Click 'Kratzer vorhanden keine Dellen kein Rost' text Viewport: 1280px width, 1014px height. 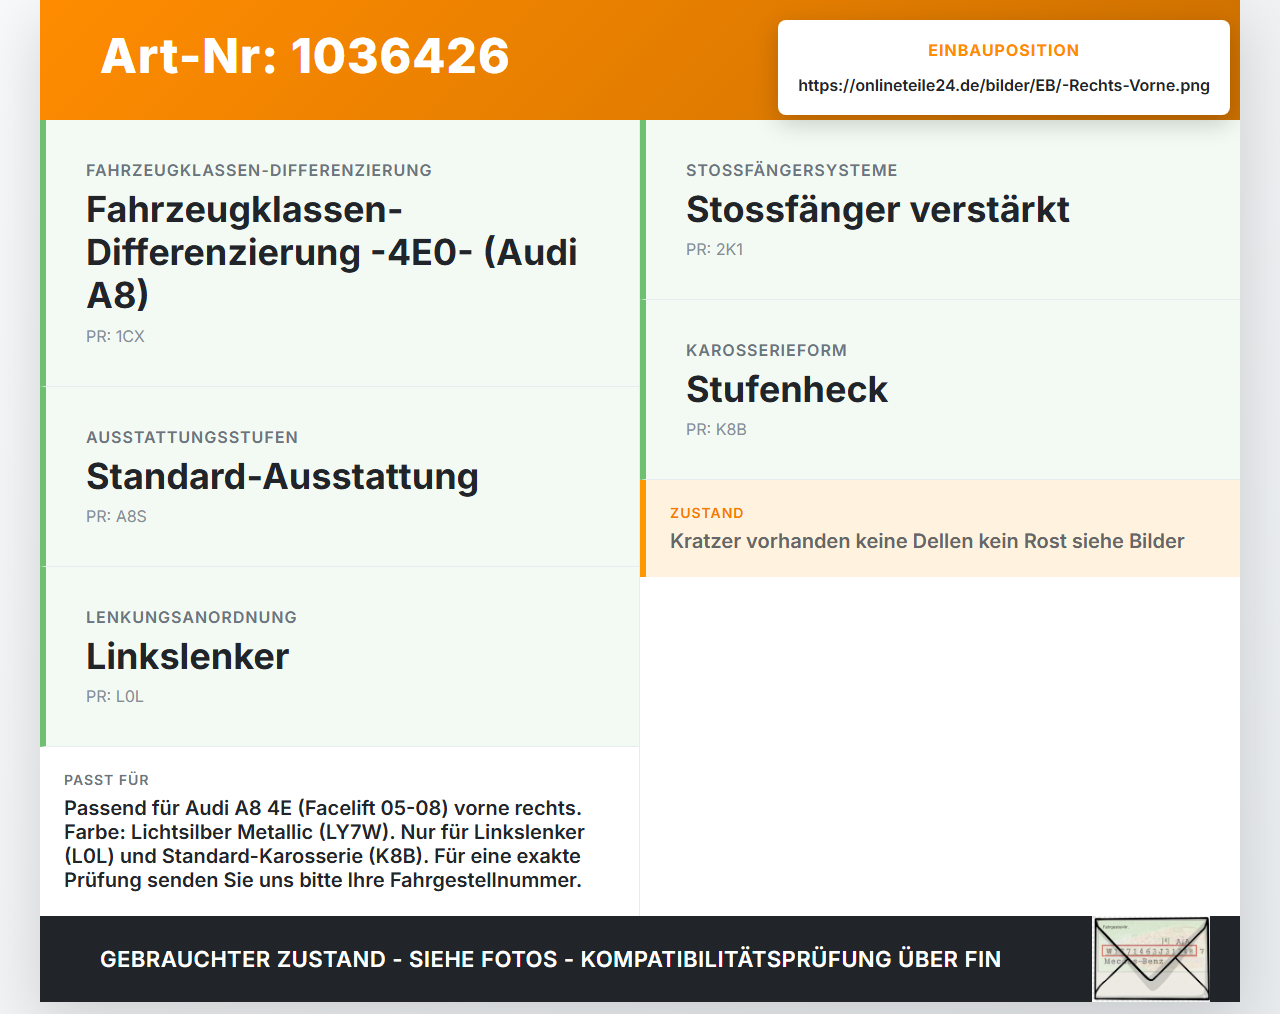pos(868,541)
